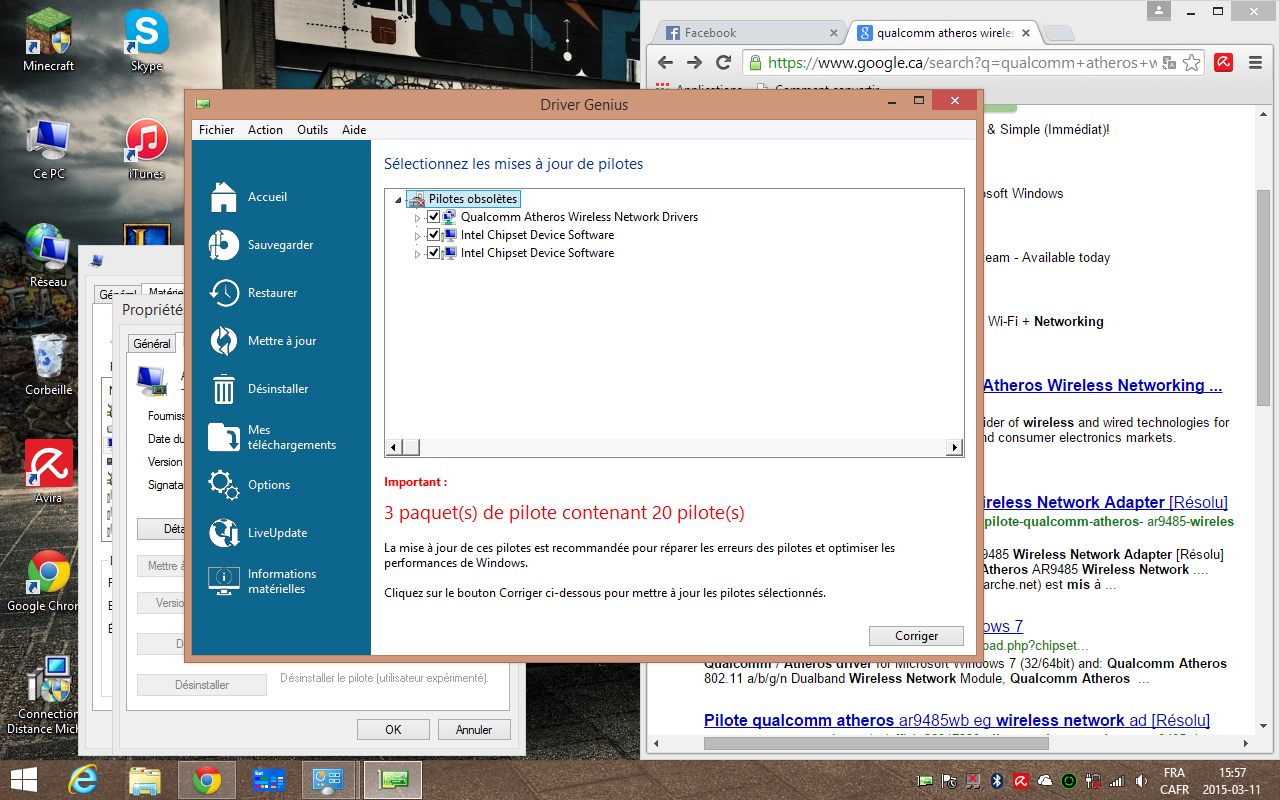The height and width of the screenshot is (800, 1280).
Task: Click the greyed Désinstaller button in Propriétés dialog
Action: (x=202, y=685)
